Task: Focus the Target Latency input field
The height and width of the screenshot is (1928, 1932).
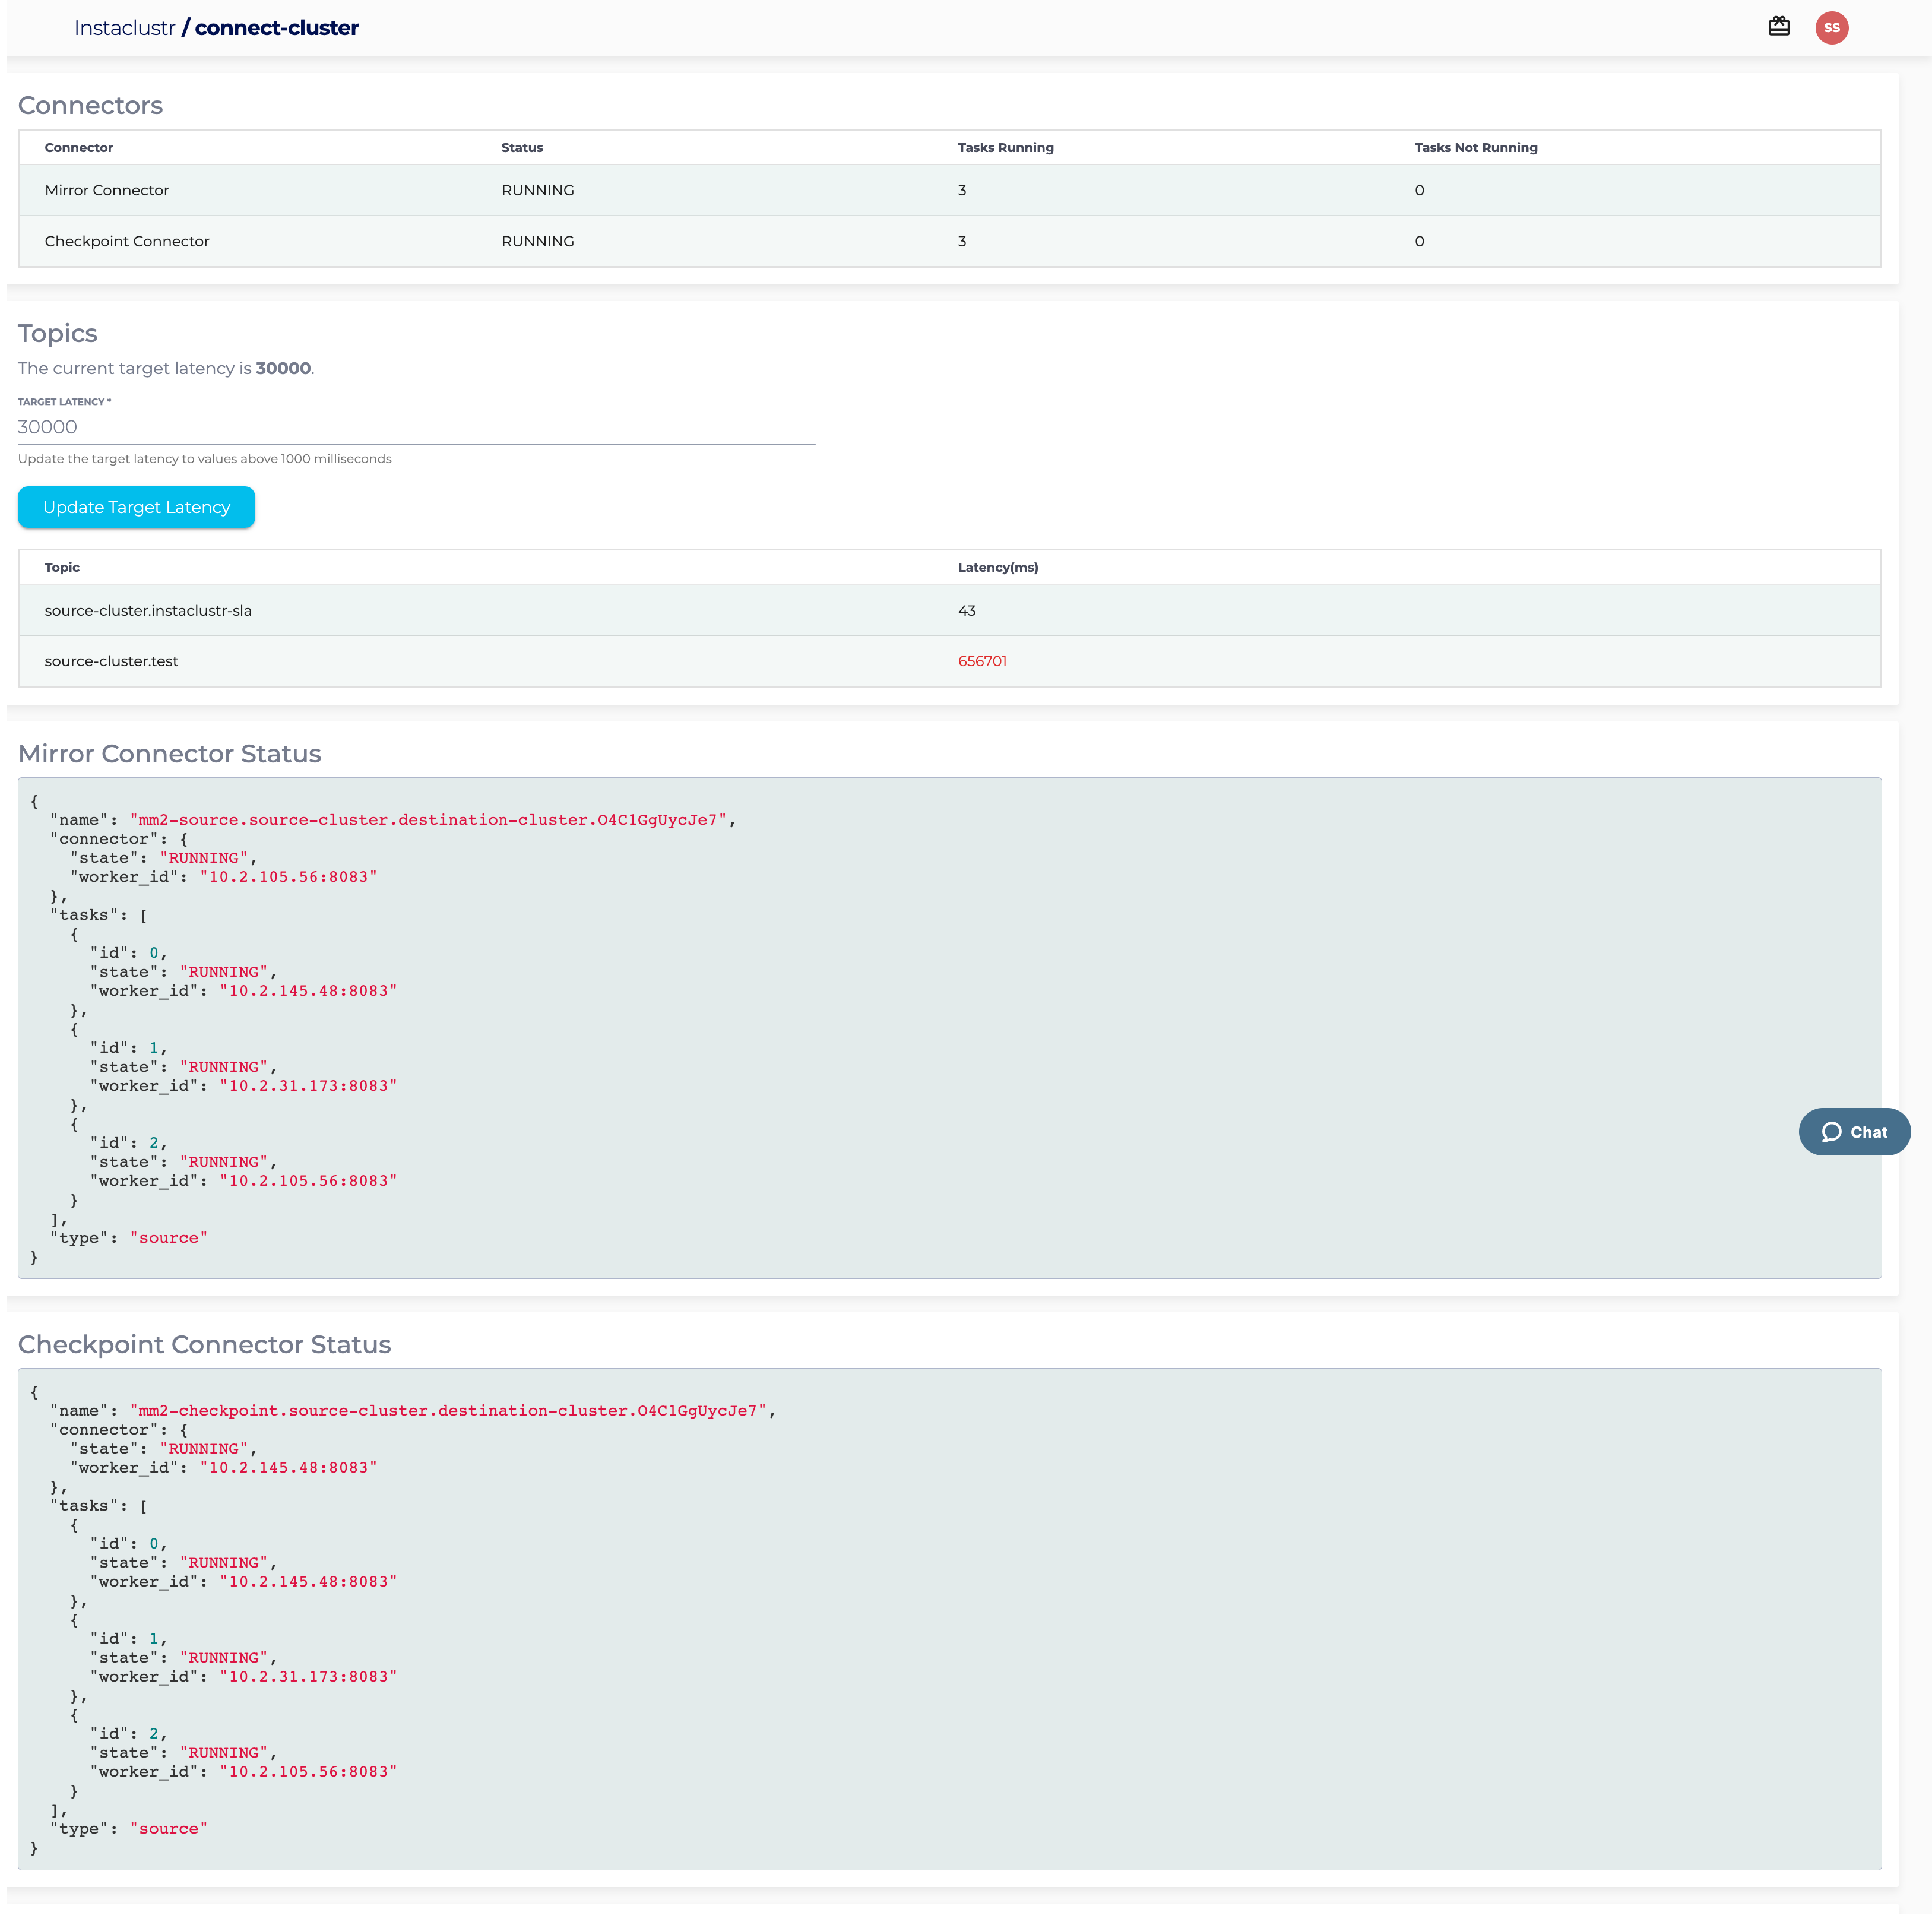Action: click(x=416, y=427)
